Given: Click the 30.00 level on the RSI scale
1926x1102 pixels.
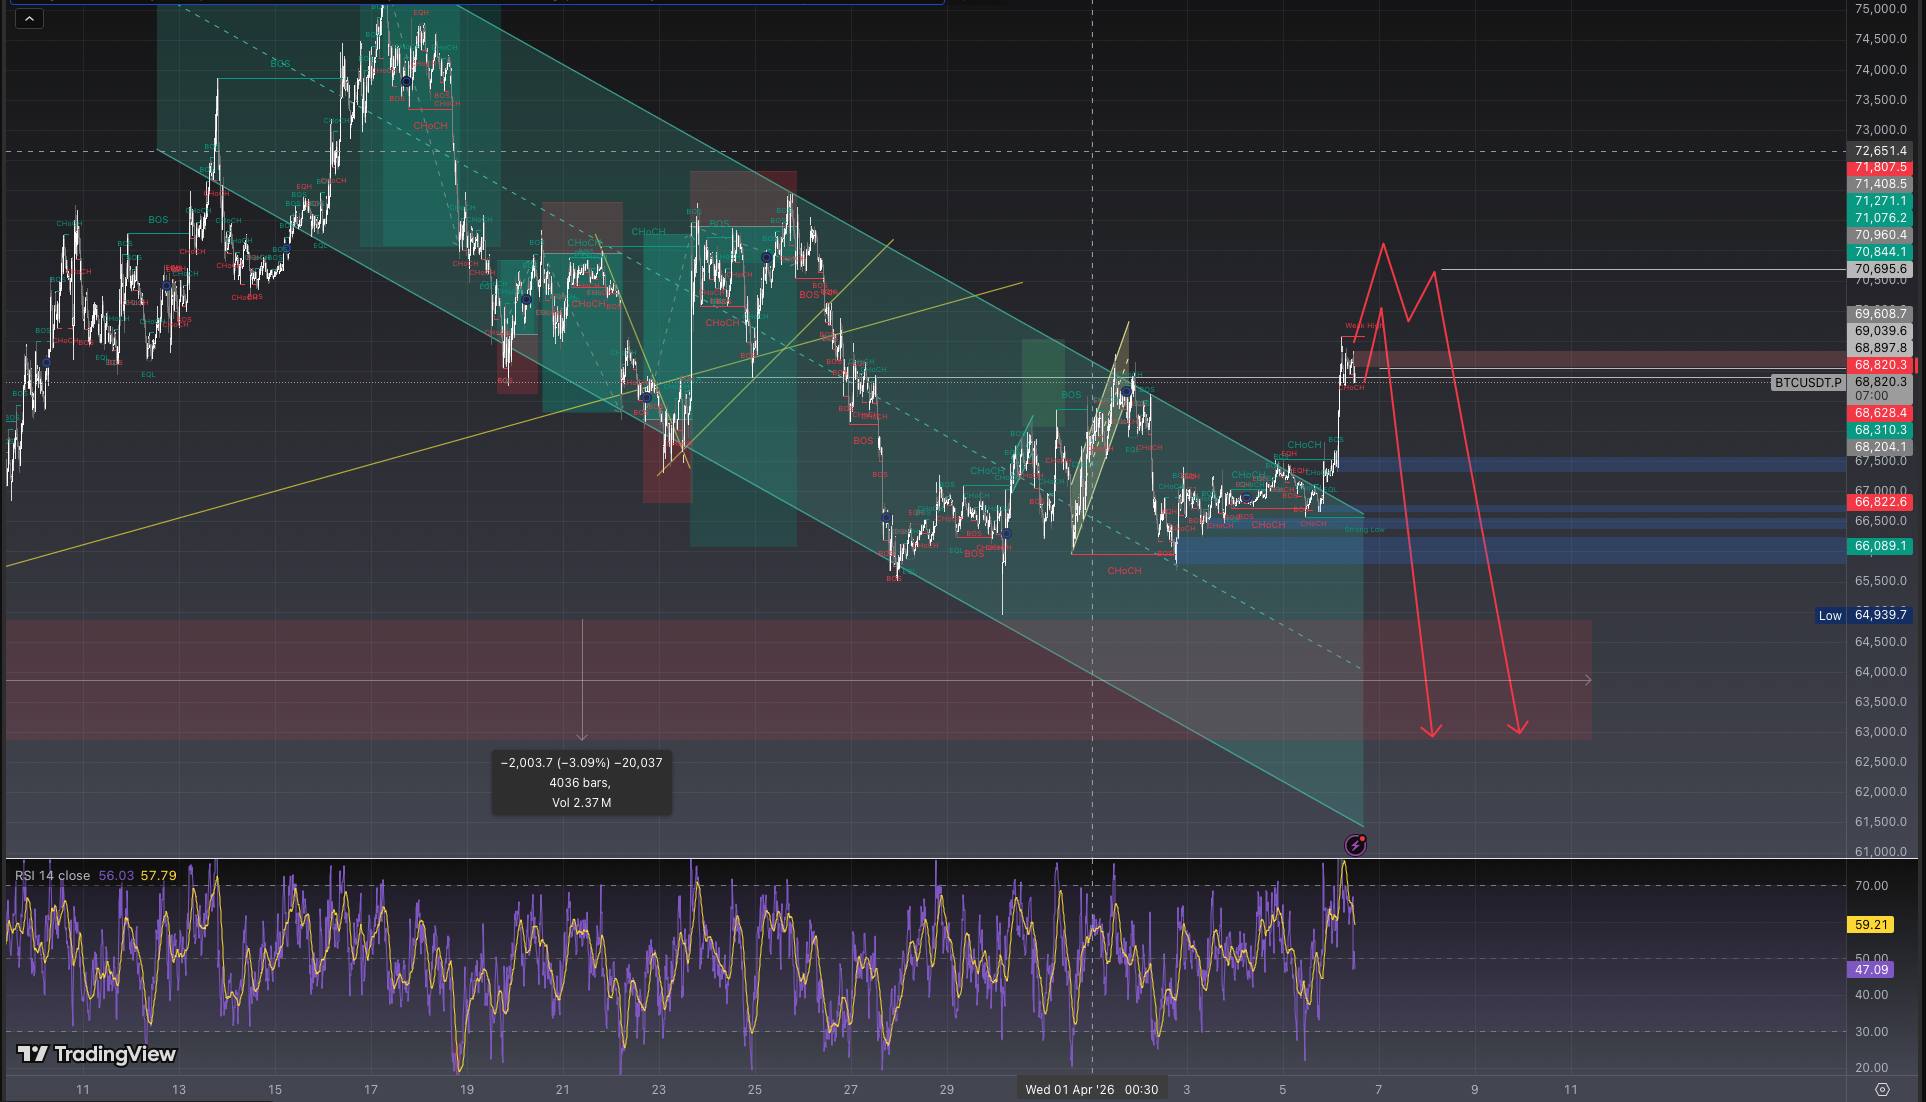Looking at the screenshot, I should [x=1871, y=1032].
